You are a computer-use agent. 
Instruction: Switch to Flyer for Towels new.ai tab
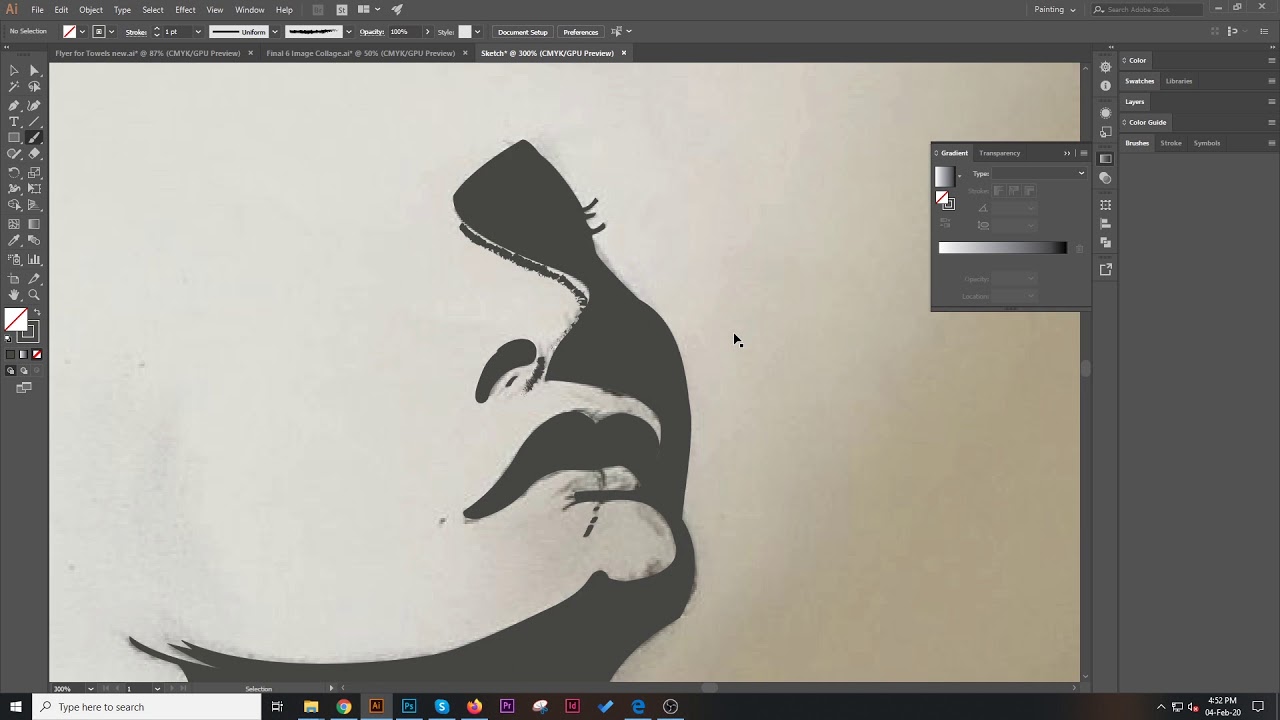click(x=147, y=53)
